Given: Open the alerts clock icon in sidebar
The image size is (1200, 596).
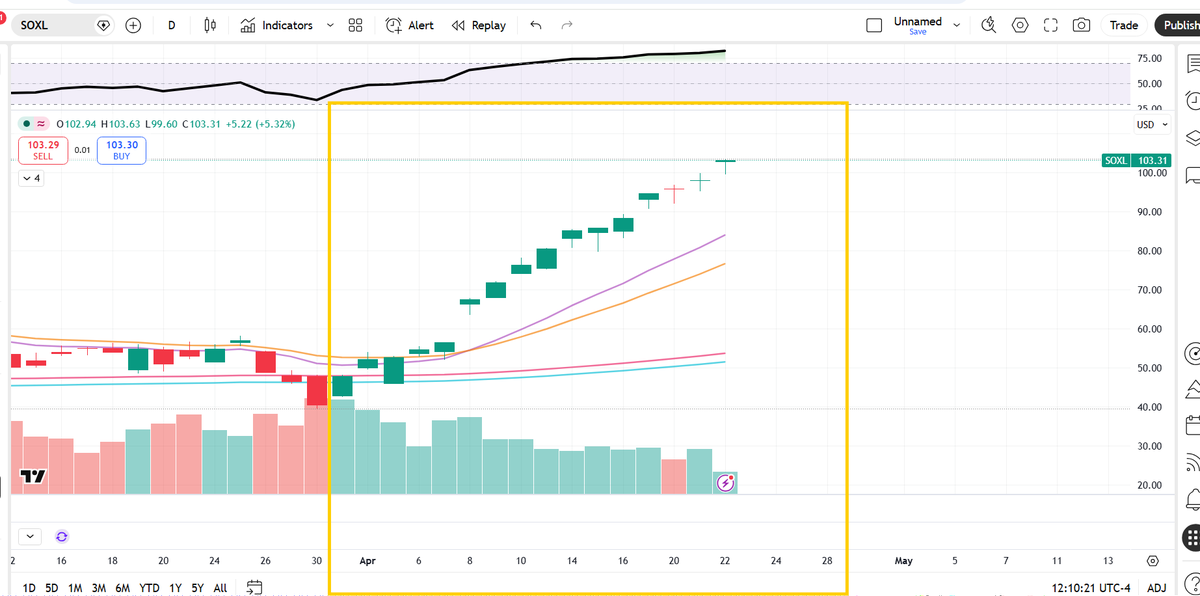Looking at the screenshot, I should pos(1192,100).
